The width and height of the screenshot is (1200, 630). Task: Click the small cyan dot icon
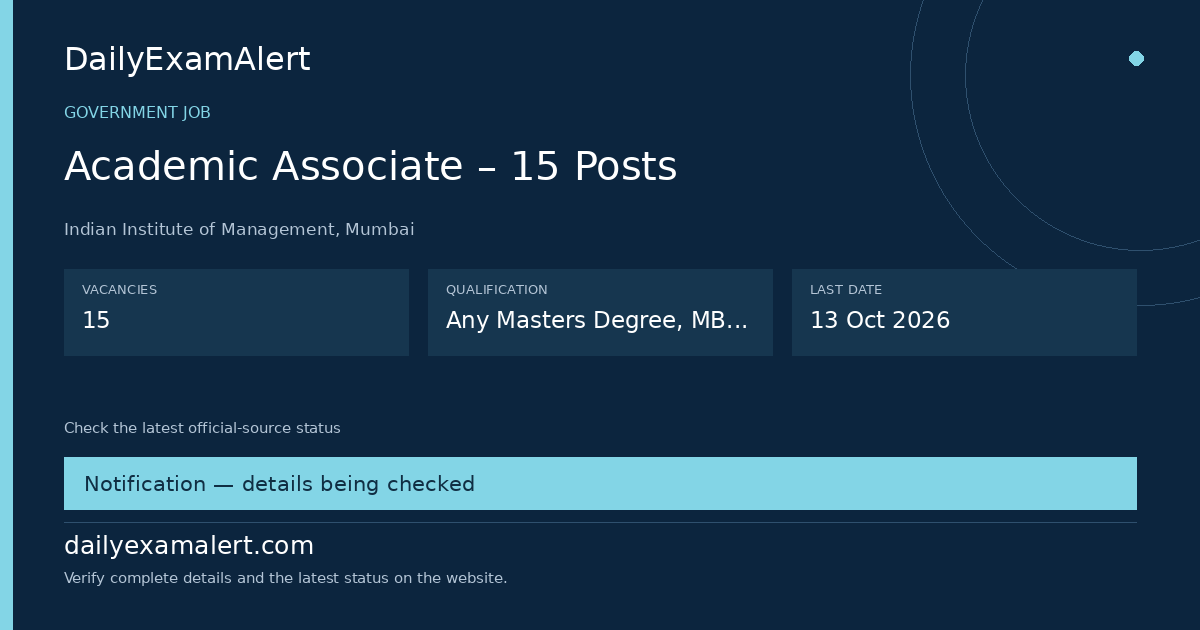coord(1136,58)
